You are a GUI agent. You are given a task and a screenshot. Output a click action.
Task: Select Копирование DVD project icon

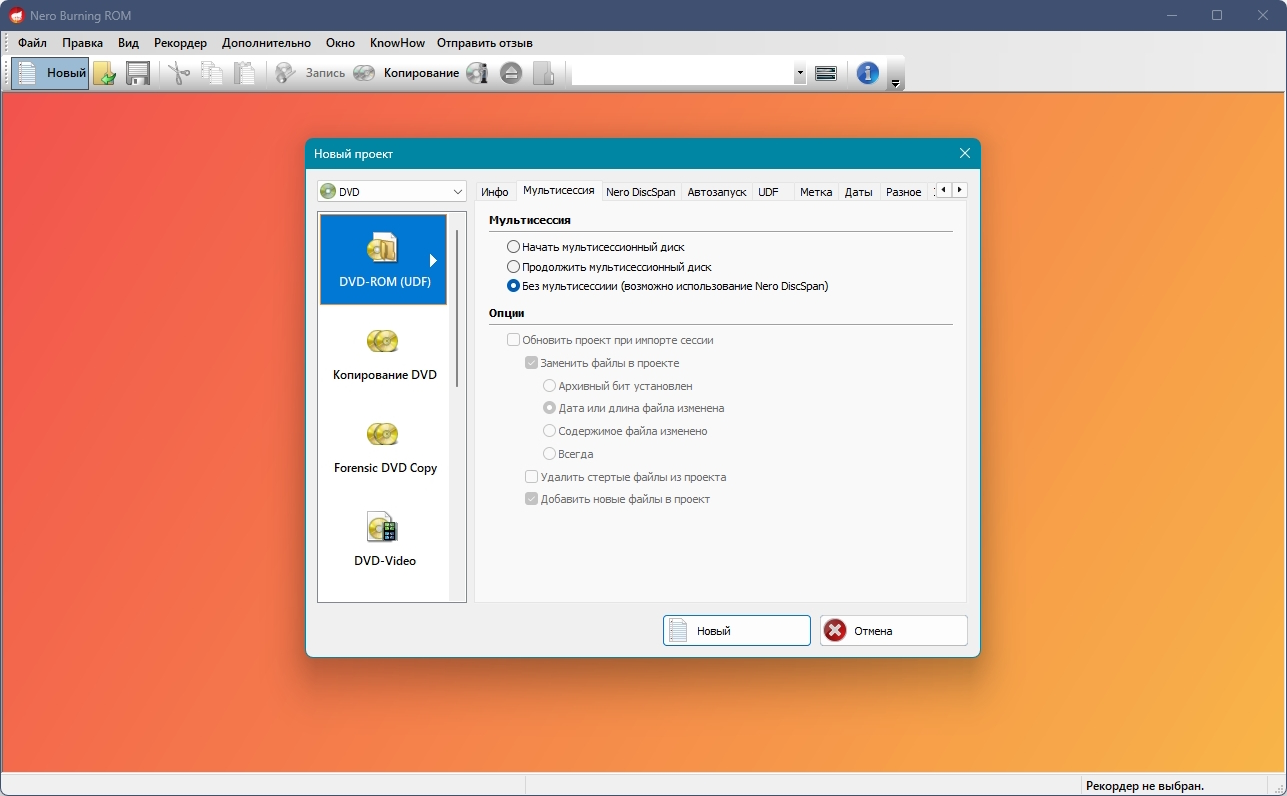[384, 353]
